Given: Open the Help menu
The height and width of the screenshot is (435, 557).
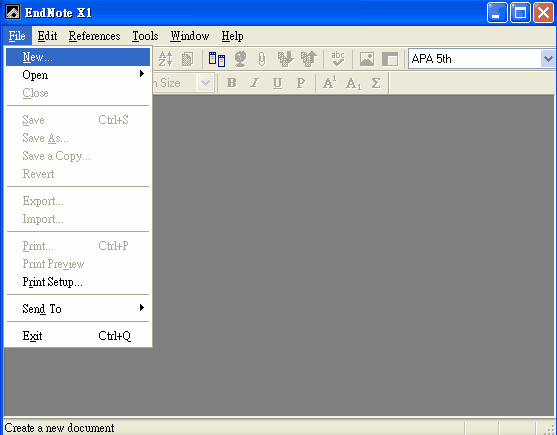Looking at the screenshot, I should 232,36.
